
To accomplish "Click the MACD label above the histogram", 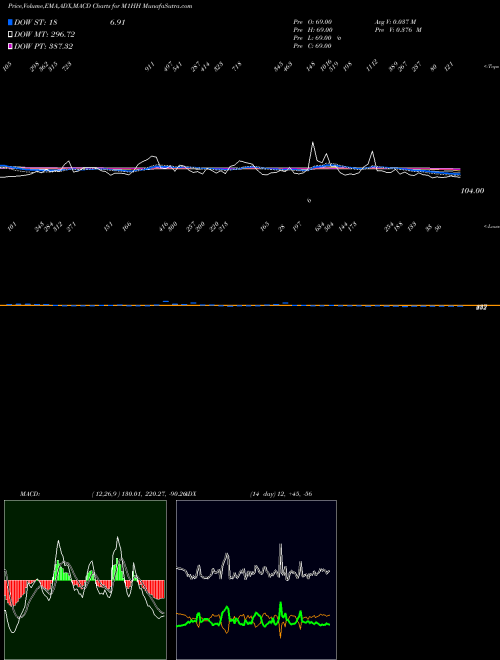I will [x=30, y=494].
